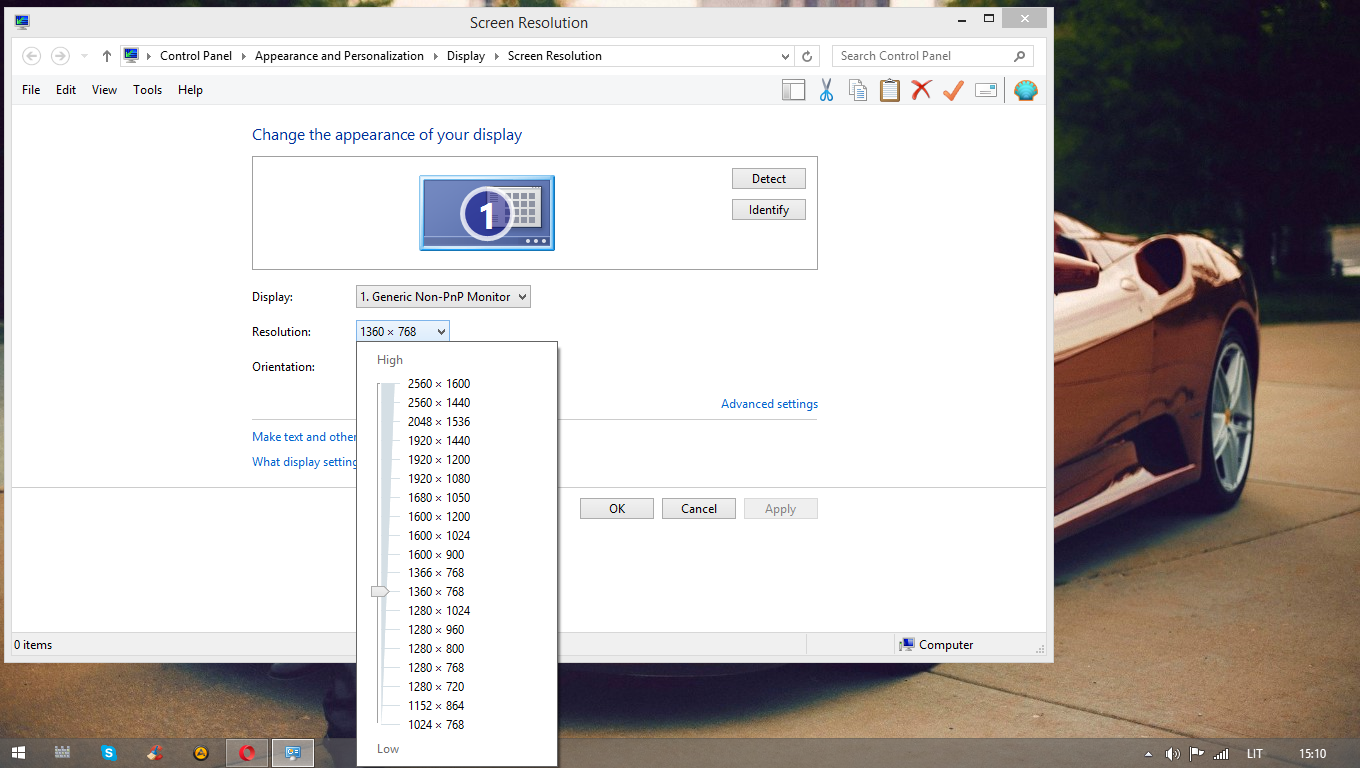This screenshot has height=768, width=1360.
Task: Click the Identify button
Action: [x=769, y=210]
